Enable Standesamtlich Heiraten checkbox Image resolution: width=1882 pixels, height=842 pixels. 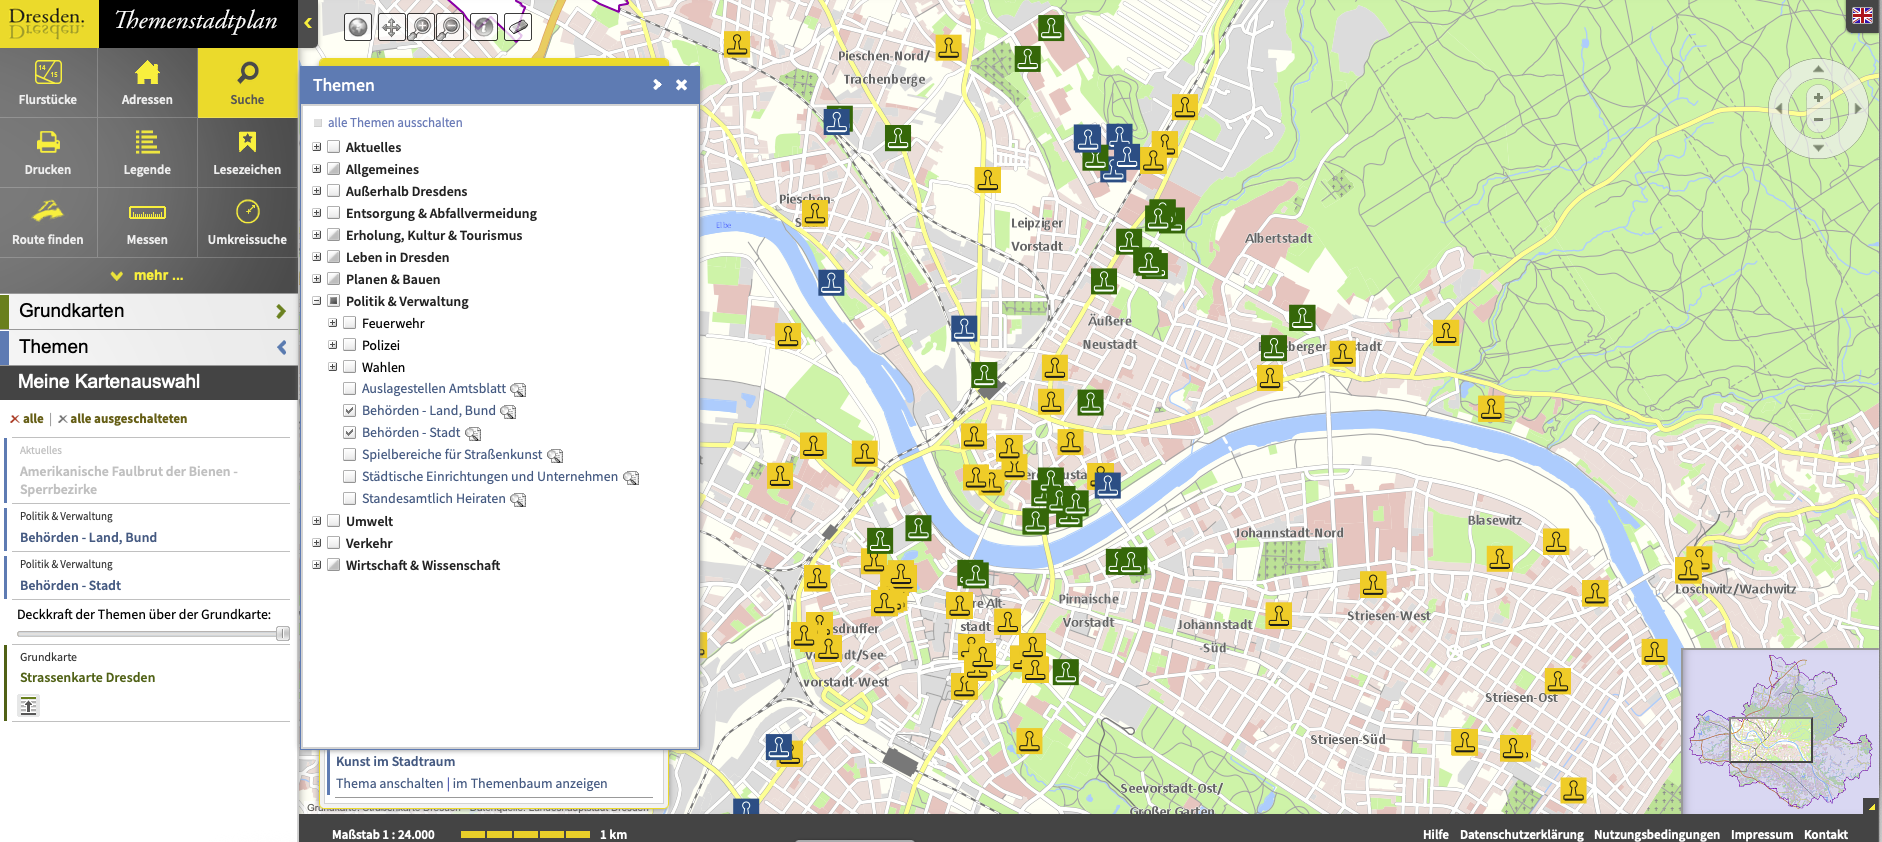(x=350, y=499)
